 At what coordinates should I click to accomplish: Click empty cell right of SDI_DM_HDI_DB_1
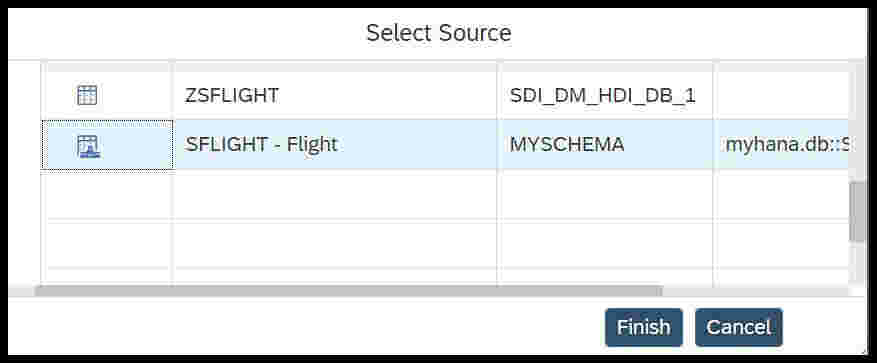[x=781, y=96]
